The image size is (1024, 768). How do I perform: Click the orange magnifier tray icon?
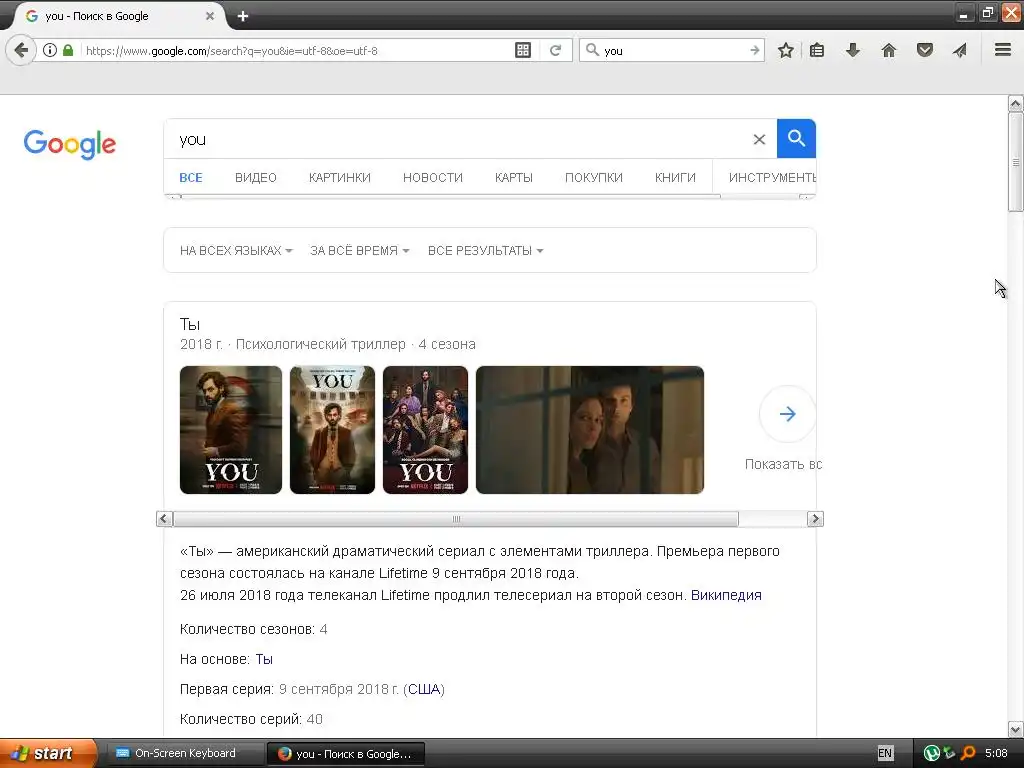[x=968, y=753]
